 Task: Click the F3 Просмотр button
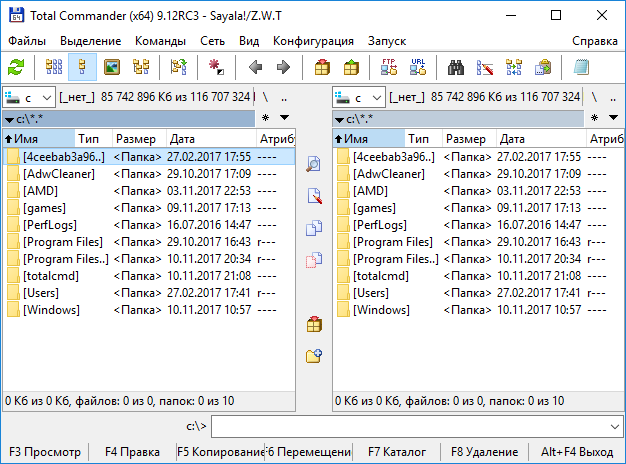45,452
